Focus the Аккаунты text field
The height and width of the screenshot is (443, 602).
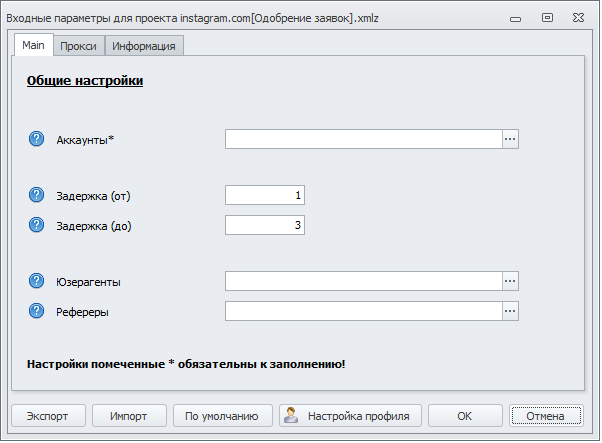363,139
